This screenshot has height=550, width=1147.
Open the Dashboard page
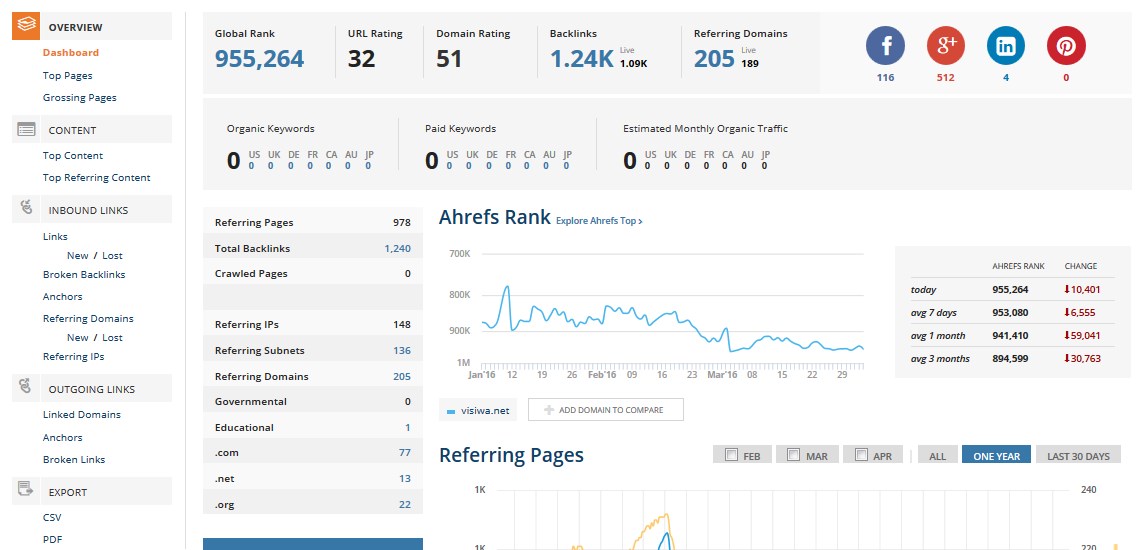(x=71, y=53)
